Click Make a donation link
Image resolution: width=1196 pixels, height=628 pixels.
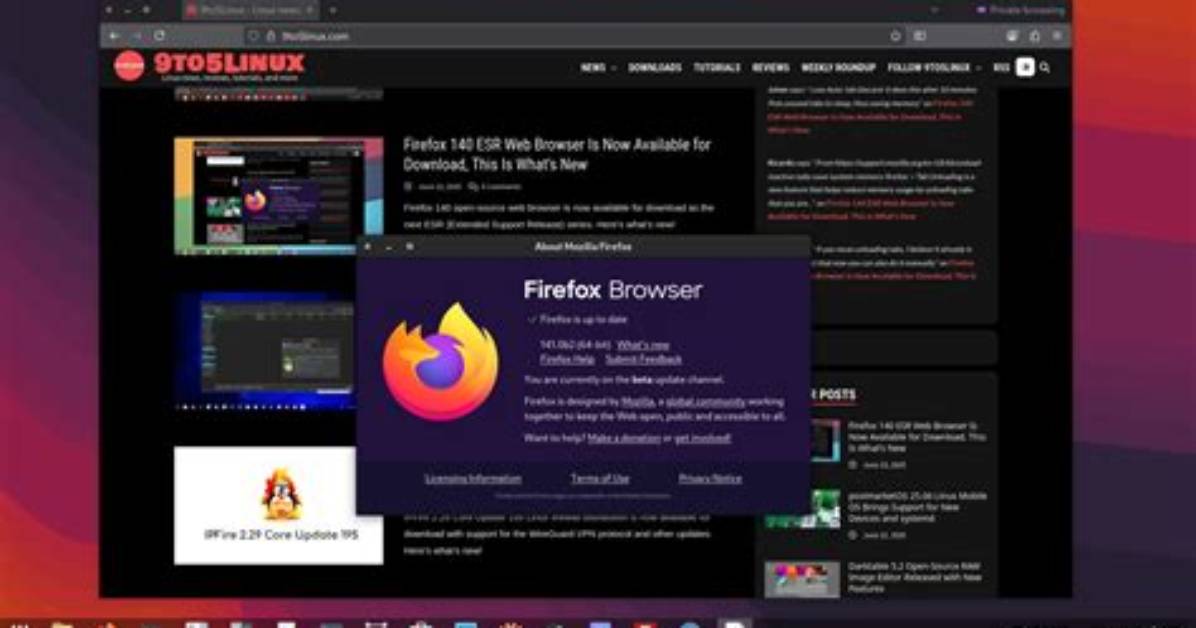(624, 438)
